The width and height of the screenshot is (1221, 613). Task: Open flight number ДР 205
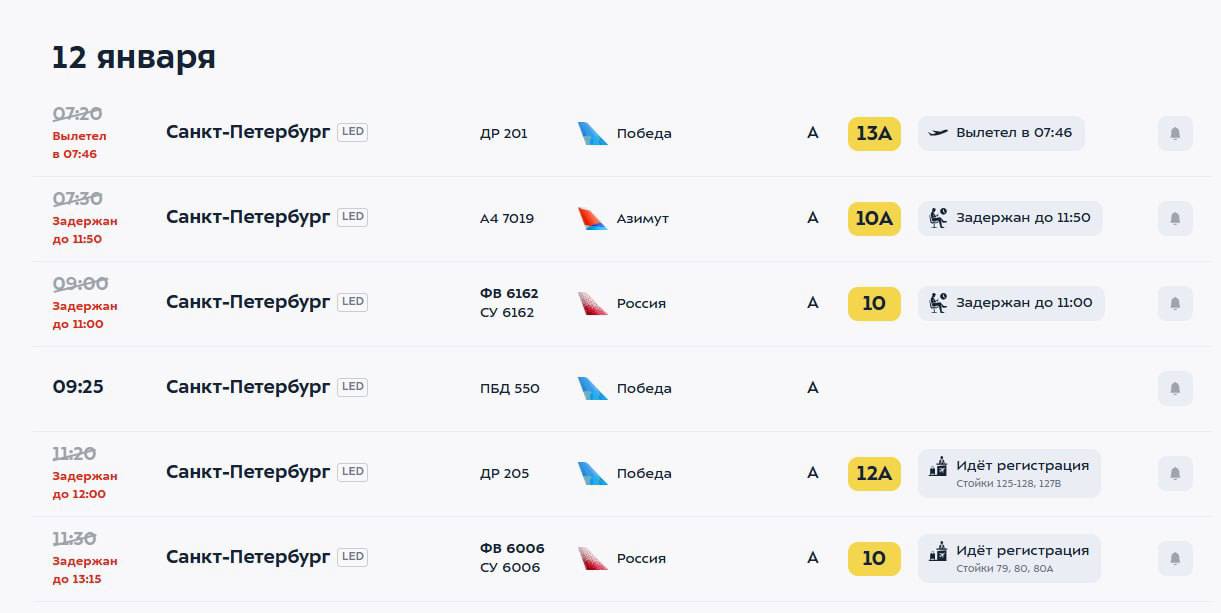pyautogui.click(x=505, y=474)
